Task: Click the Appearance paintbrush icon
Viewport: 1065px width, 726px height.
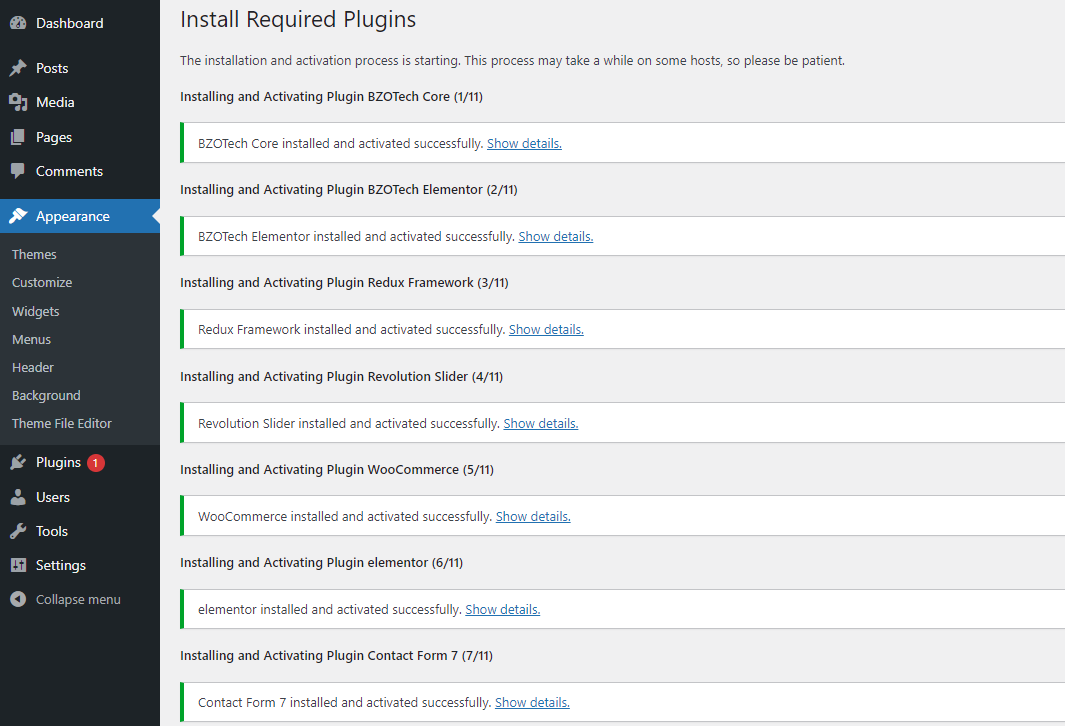Action: pos(18,216)
